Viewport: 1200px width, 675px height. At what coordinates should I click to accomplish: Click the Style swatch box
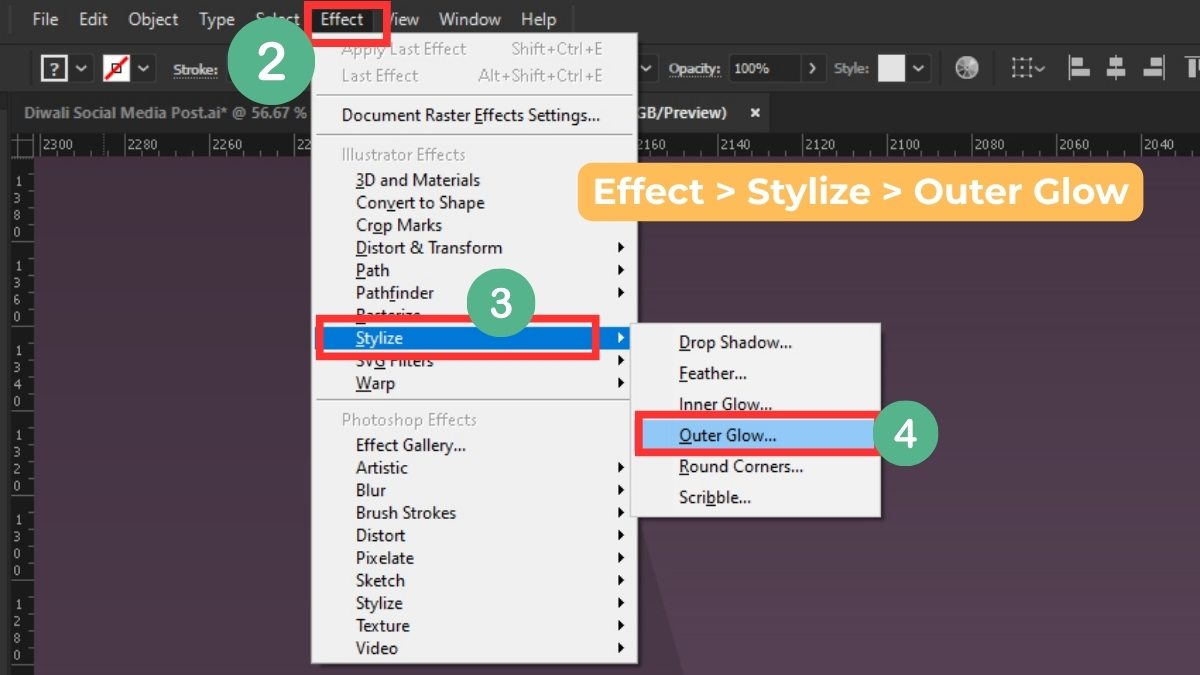pyautogui.click(x=891, y=69)
